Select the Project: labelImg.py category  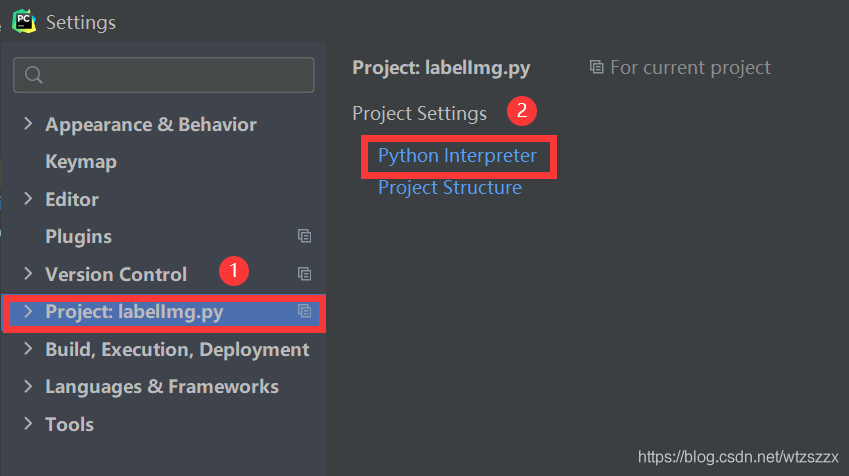(x=134, y=312)
